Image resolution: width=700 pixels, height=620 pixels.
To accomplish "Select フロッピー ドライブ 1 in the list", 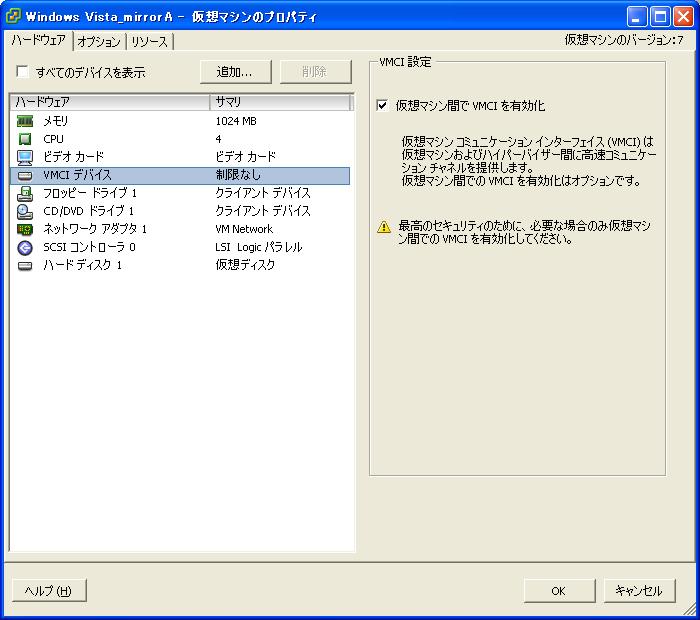I will [x=180, y=193].
